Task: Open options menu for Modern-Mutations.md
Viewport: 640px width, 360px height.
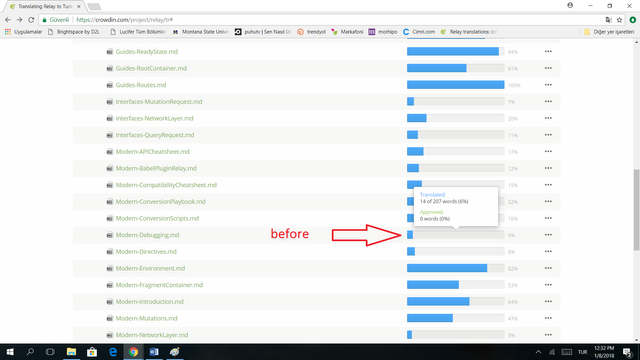Action: pos(548,318)
